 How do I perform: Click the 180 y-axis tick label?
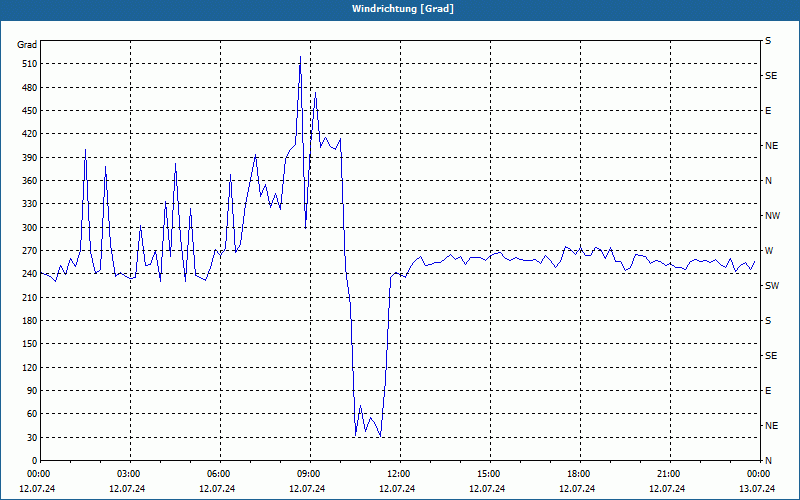pyautogui.click(x=30, y=321)
